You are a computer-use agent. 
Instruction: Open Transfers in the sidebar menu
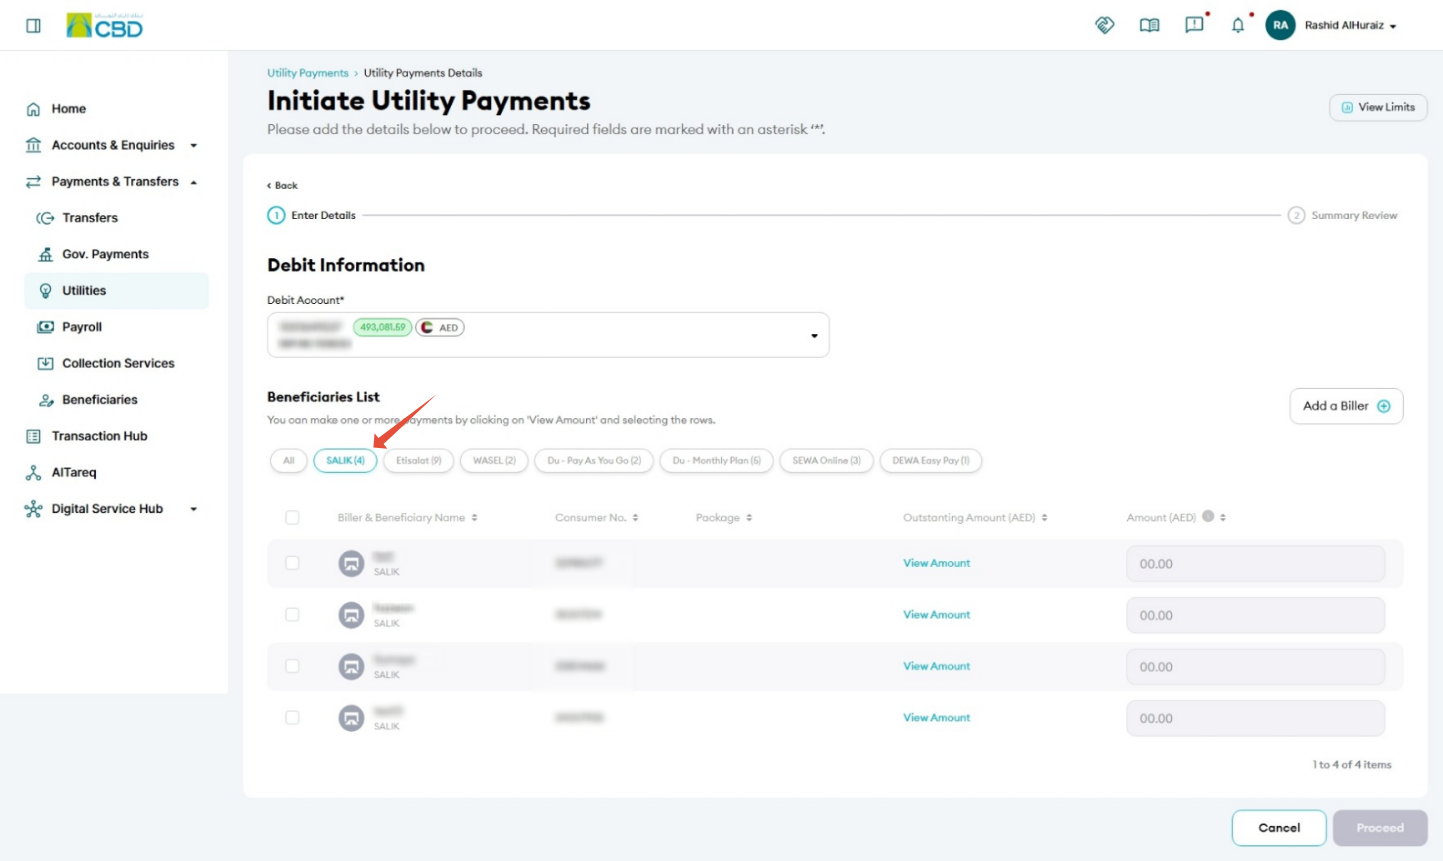click(x=90, y=218)
